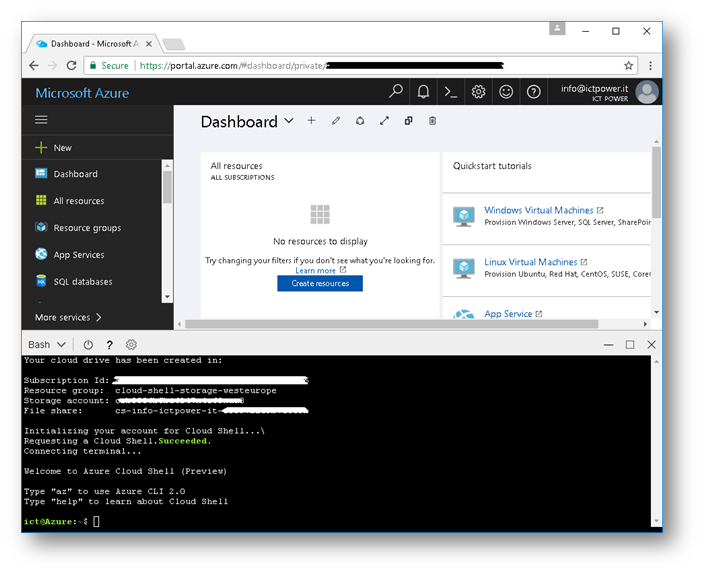The height and width of the screenshot is (575, 705).
Task: Click the App Services globe icon
Action: pyautogui.click(x=41, y=254)
